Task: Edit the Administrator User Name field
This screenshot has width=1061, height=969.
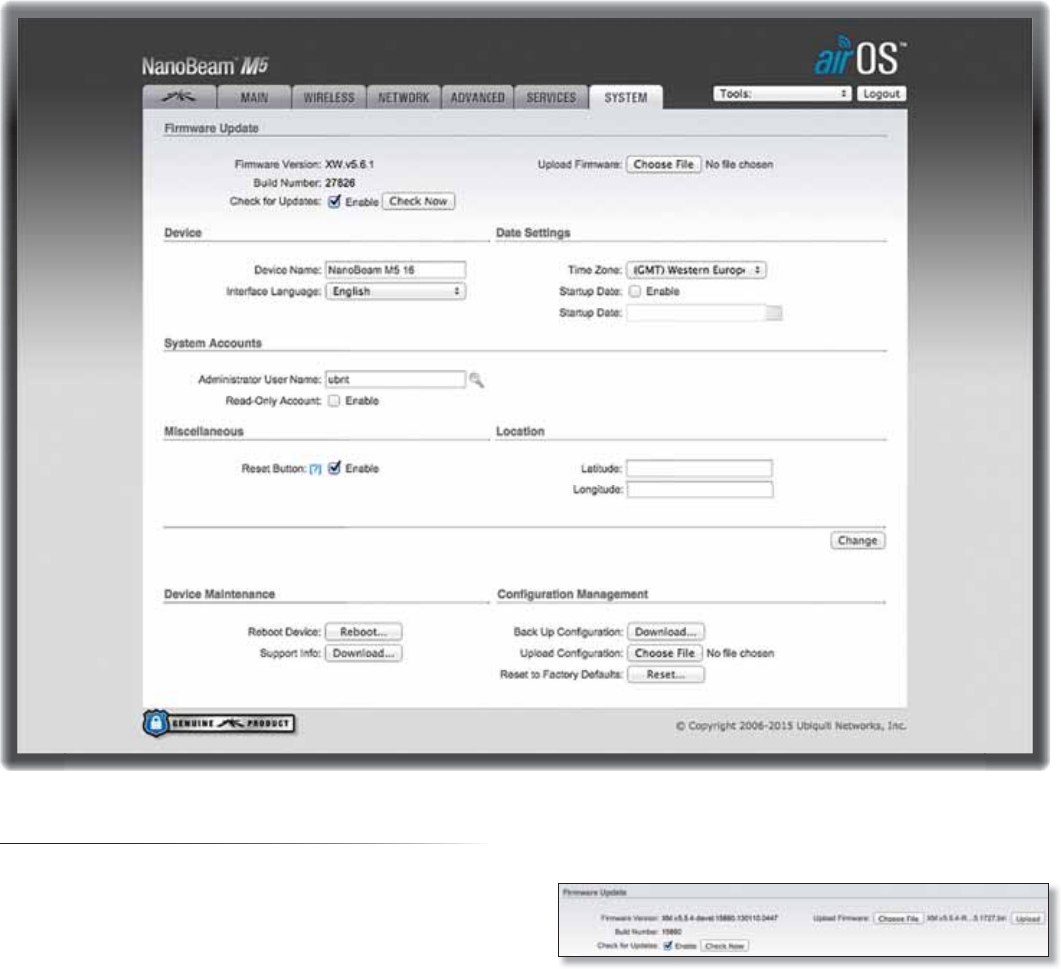Action: 395,379
